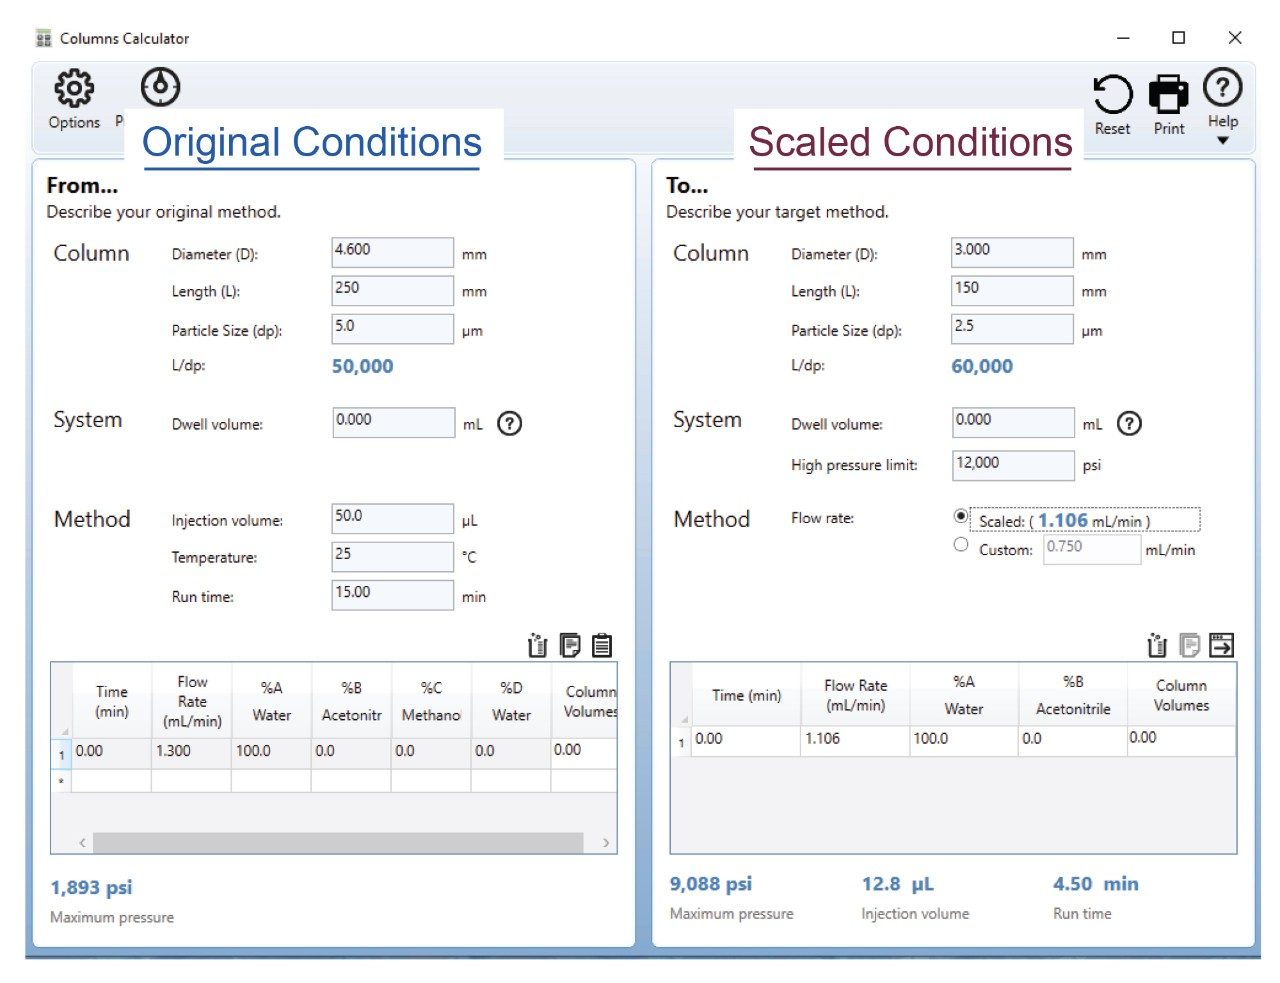Click original column Diameter field 4.600
This screenshot has width=1280, height=983.
coord(393,252)
